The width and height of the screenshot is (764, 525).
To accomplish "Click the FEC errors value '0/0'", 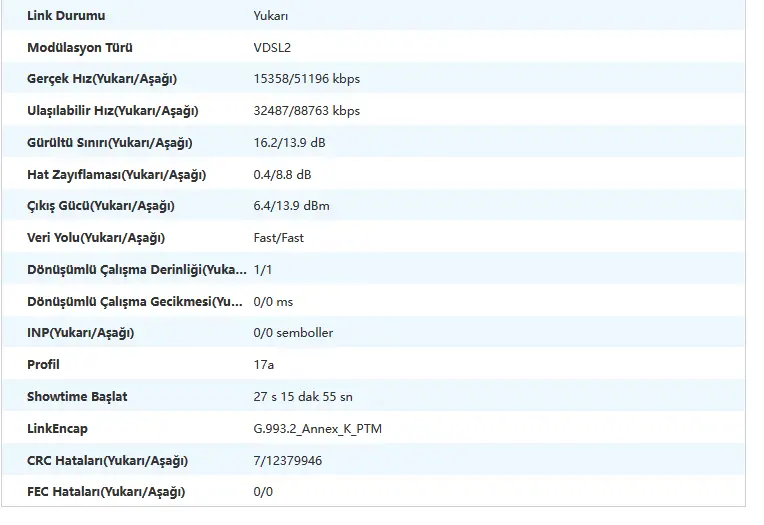I will 263,492.
